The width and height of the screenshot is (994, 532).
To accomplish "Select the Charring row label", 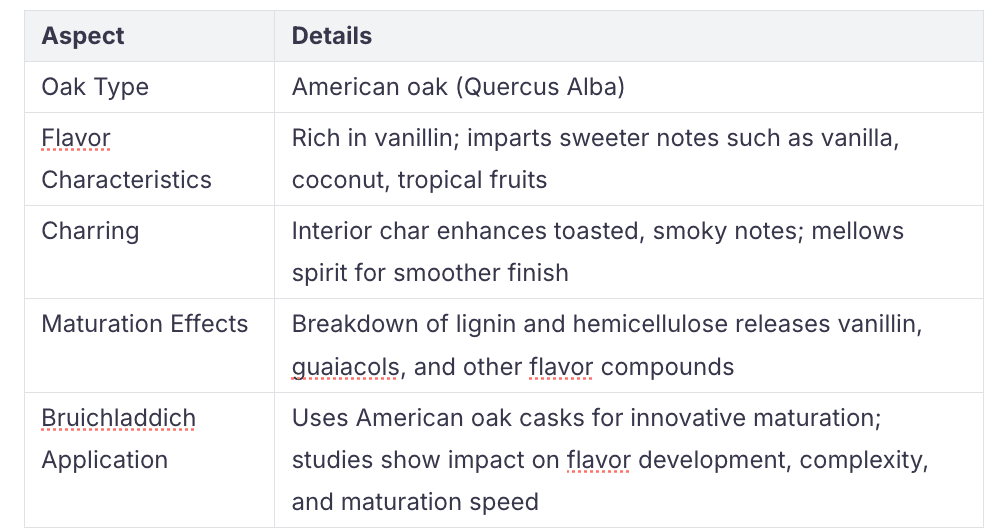I will [x=90, y=231].
